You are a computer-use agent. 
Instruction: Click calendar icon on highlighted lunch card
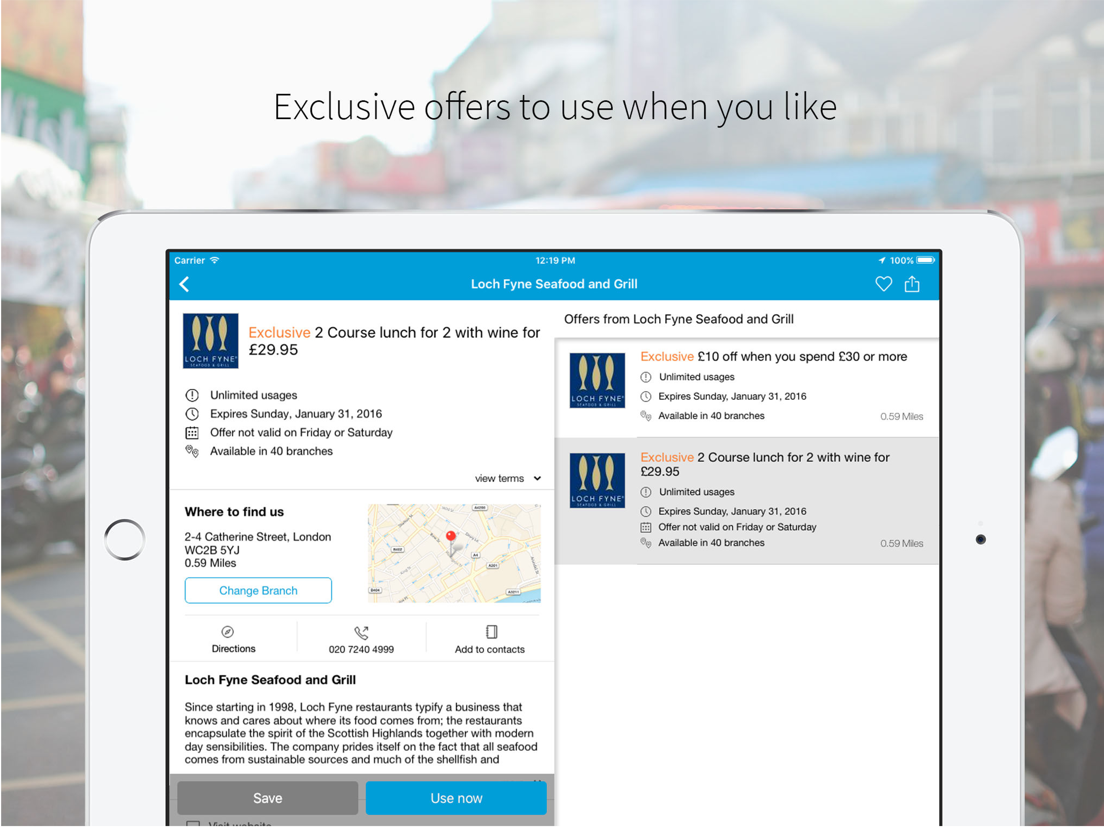(646, 527)
